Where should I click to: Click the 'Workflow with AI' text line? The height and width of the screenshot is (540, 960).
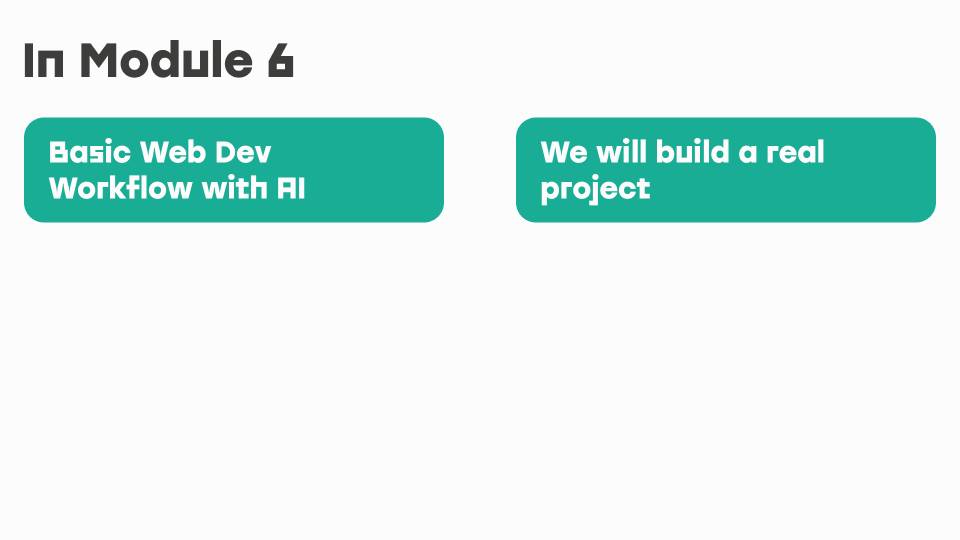(x=177, y=187)
